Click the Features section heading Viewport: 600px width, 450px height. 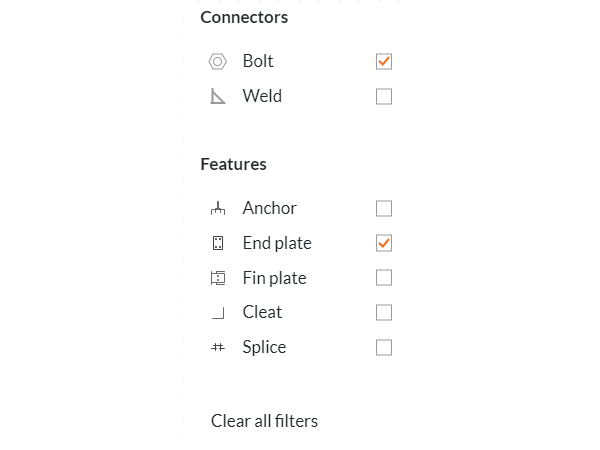[x=233, y=164]
